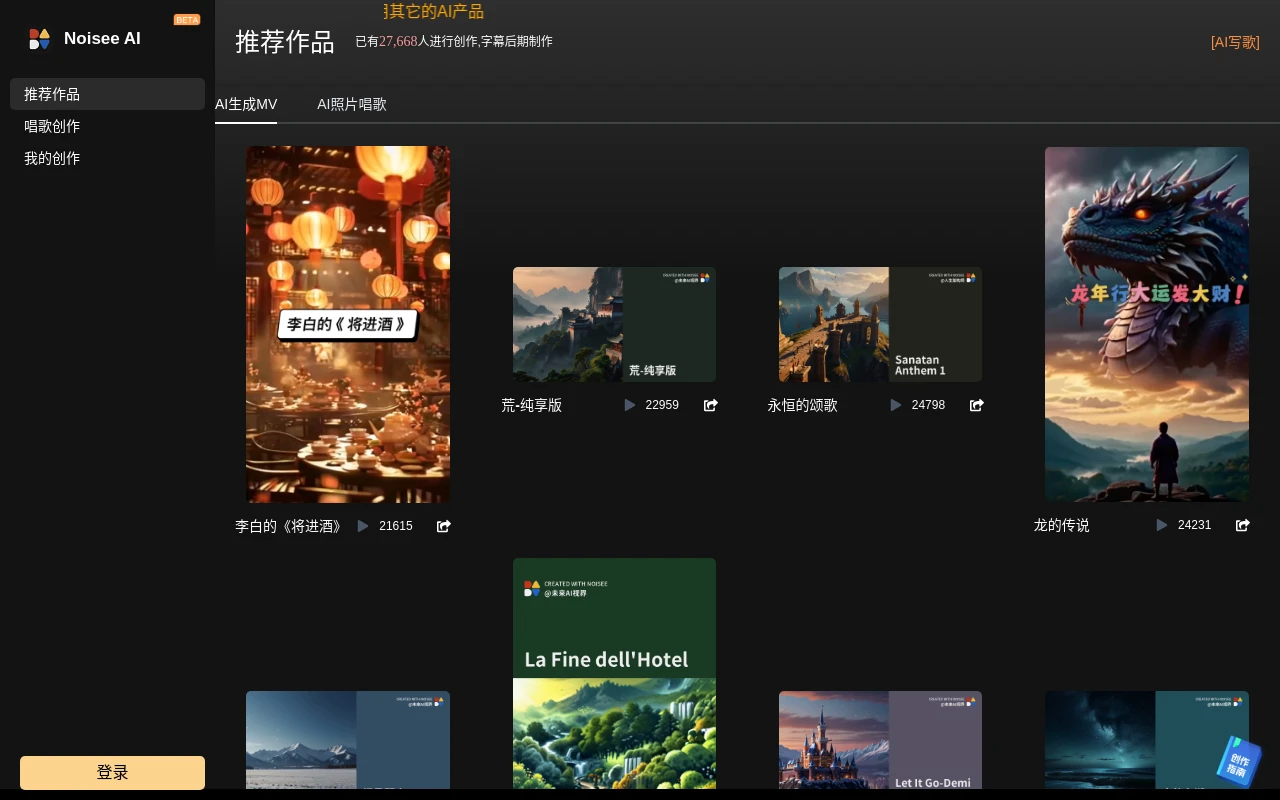This screenshot has height=800, width=1280.
Task: Click the 登录 login button
Action: point(112,772)
